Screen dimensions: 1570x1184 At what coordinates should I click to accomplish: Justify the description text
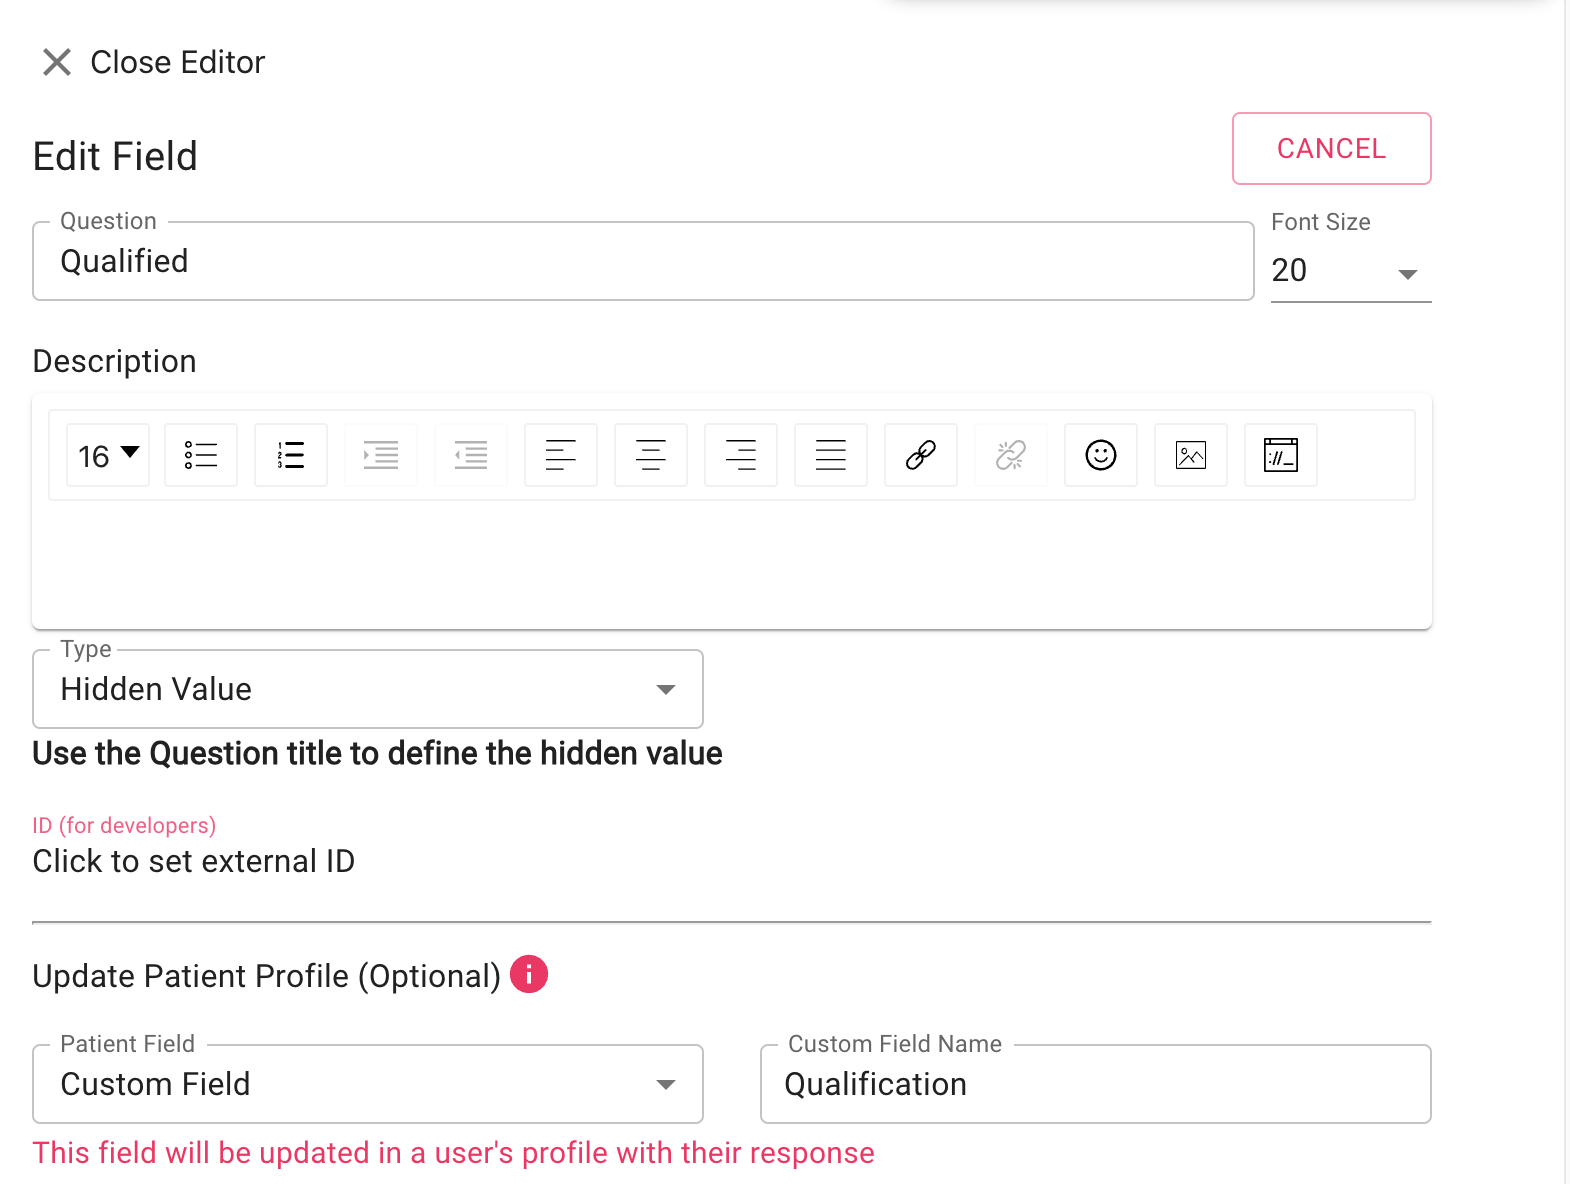click(831, 455)
